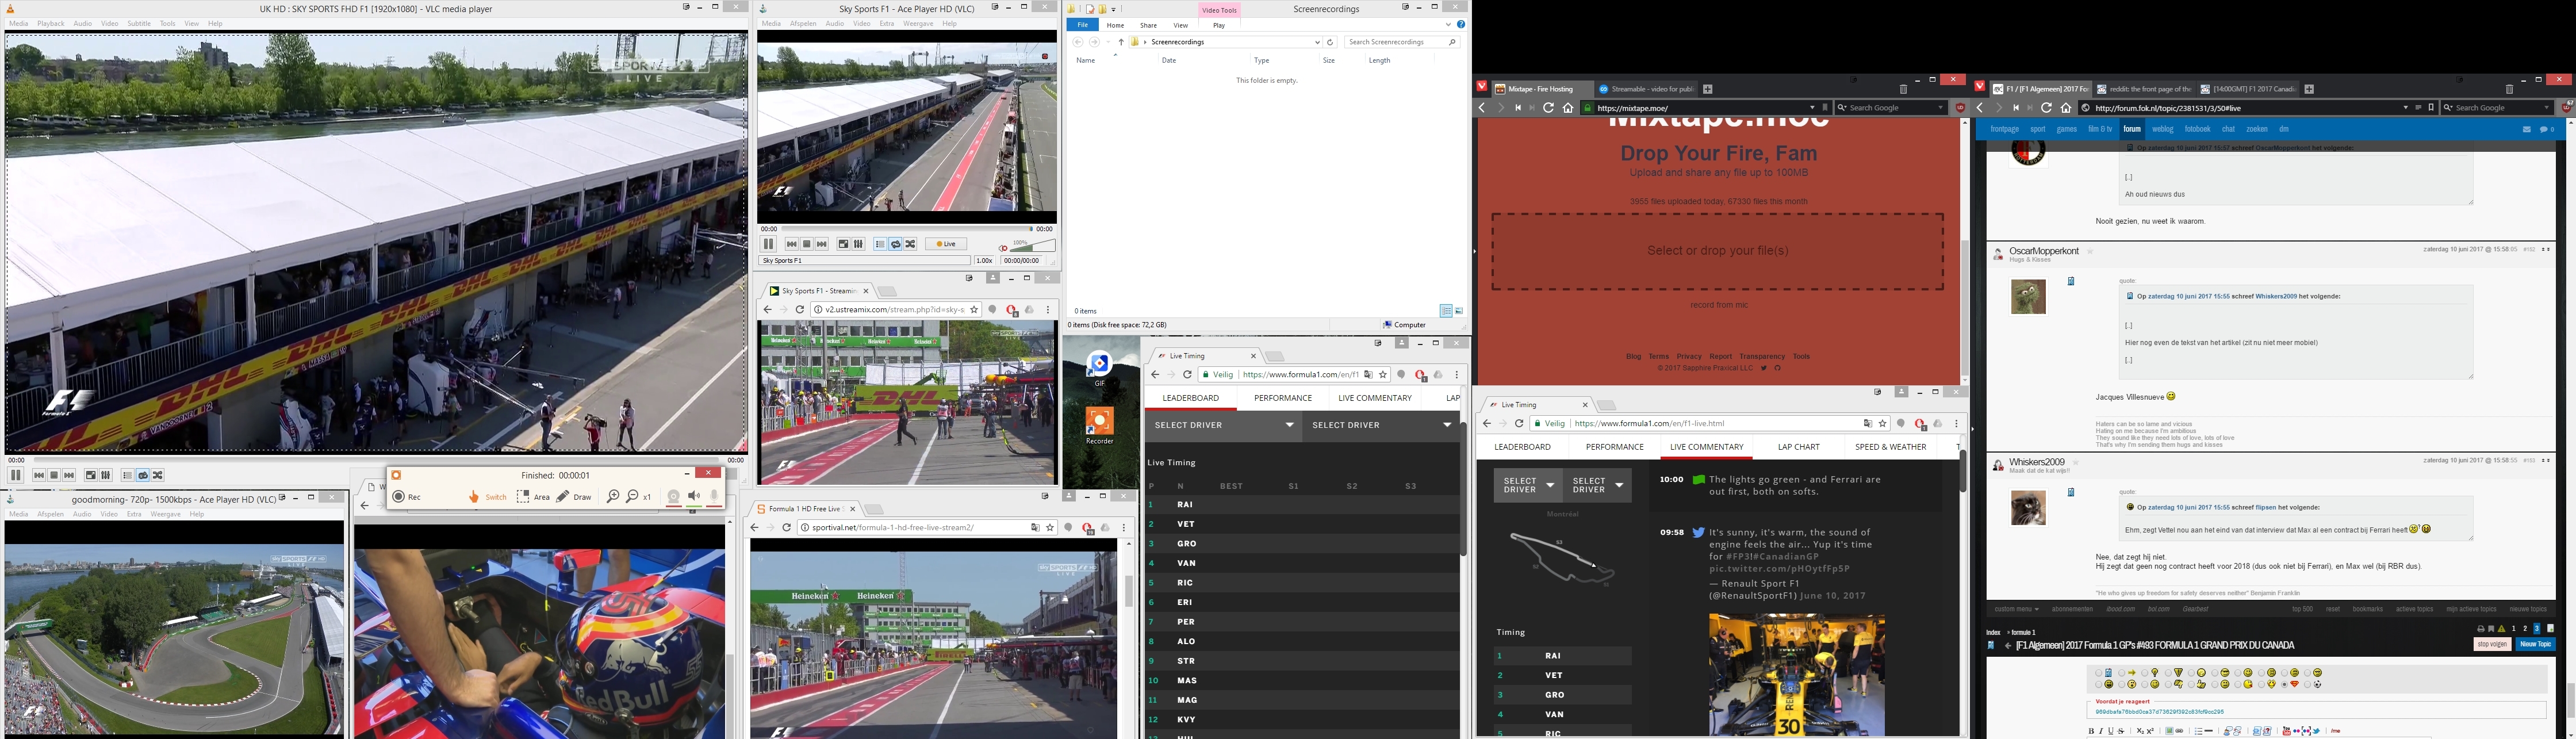Skip to next media in the Sky Sports F1 Ace Player
The height and width of the screenshot is (739, 2576).
[x=822, y=244]
